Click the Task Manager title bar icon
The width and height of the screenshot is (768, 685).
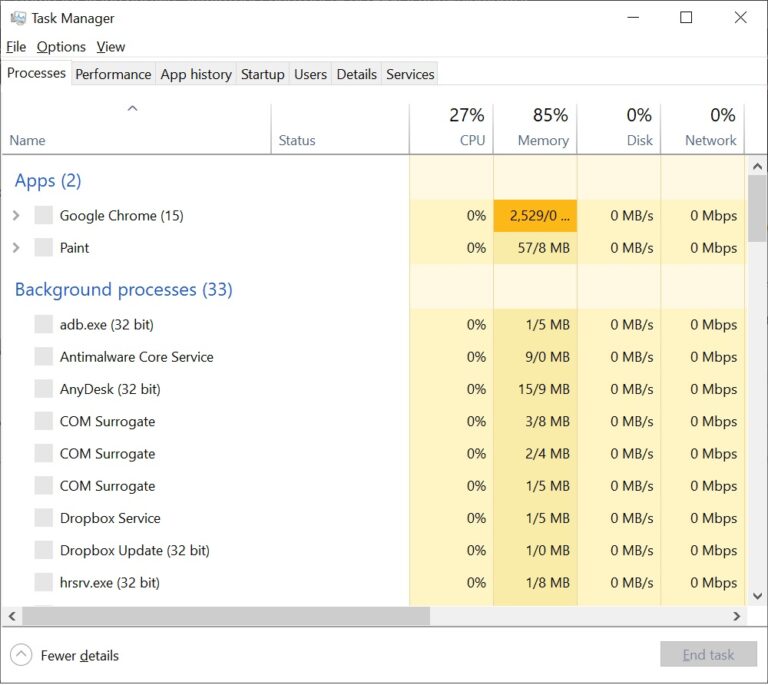(18, 18)
